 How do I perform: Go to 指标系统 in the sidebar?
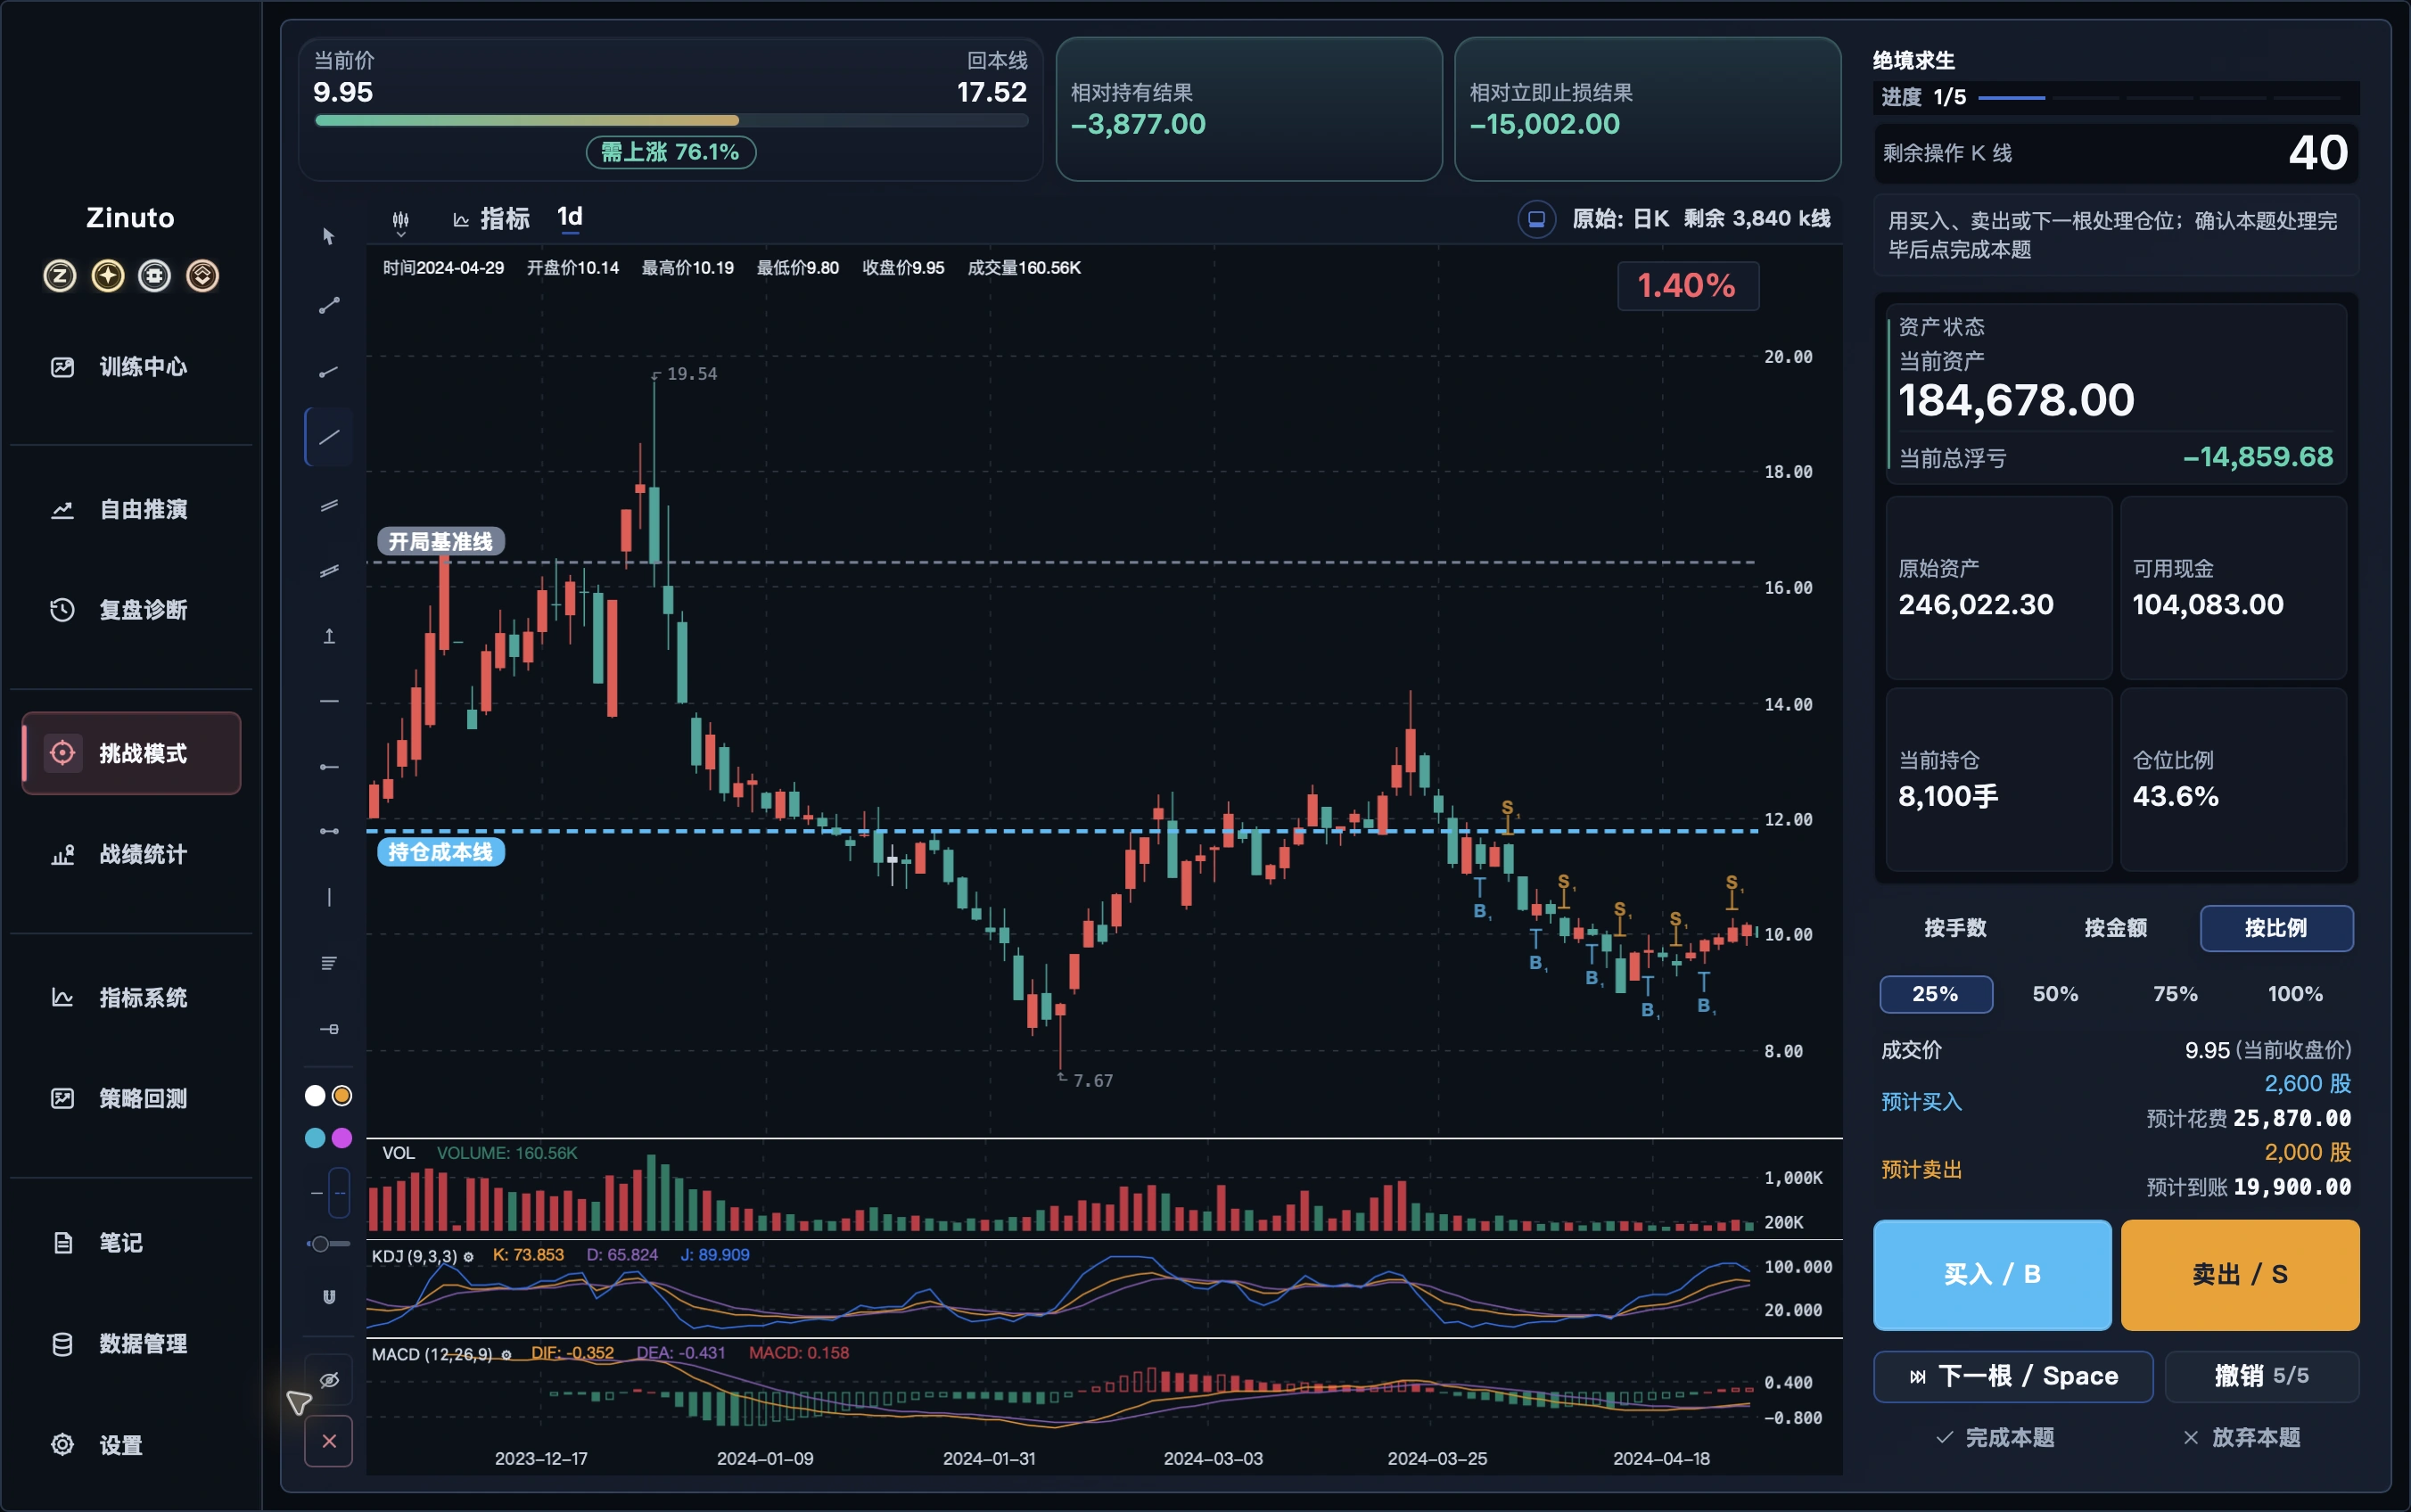pyautogui.click(x=131, y=998)
